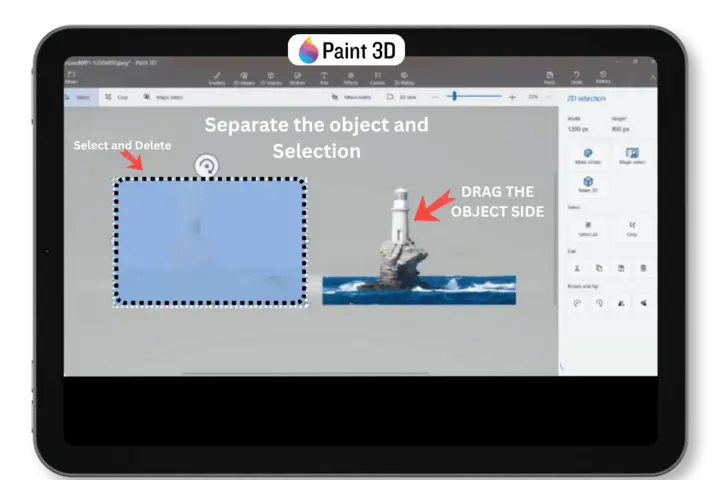Click the Copy icon under Edit
This screenshot has height=480, width=720.
598,268
